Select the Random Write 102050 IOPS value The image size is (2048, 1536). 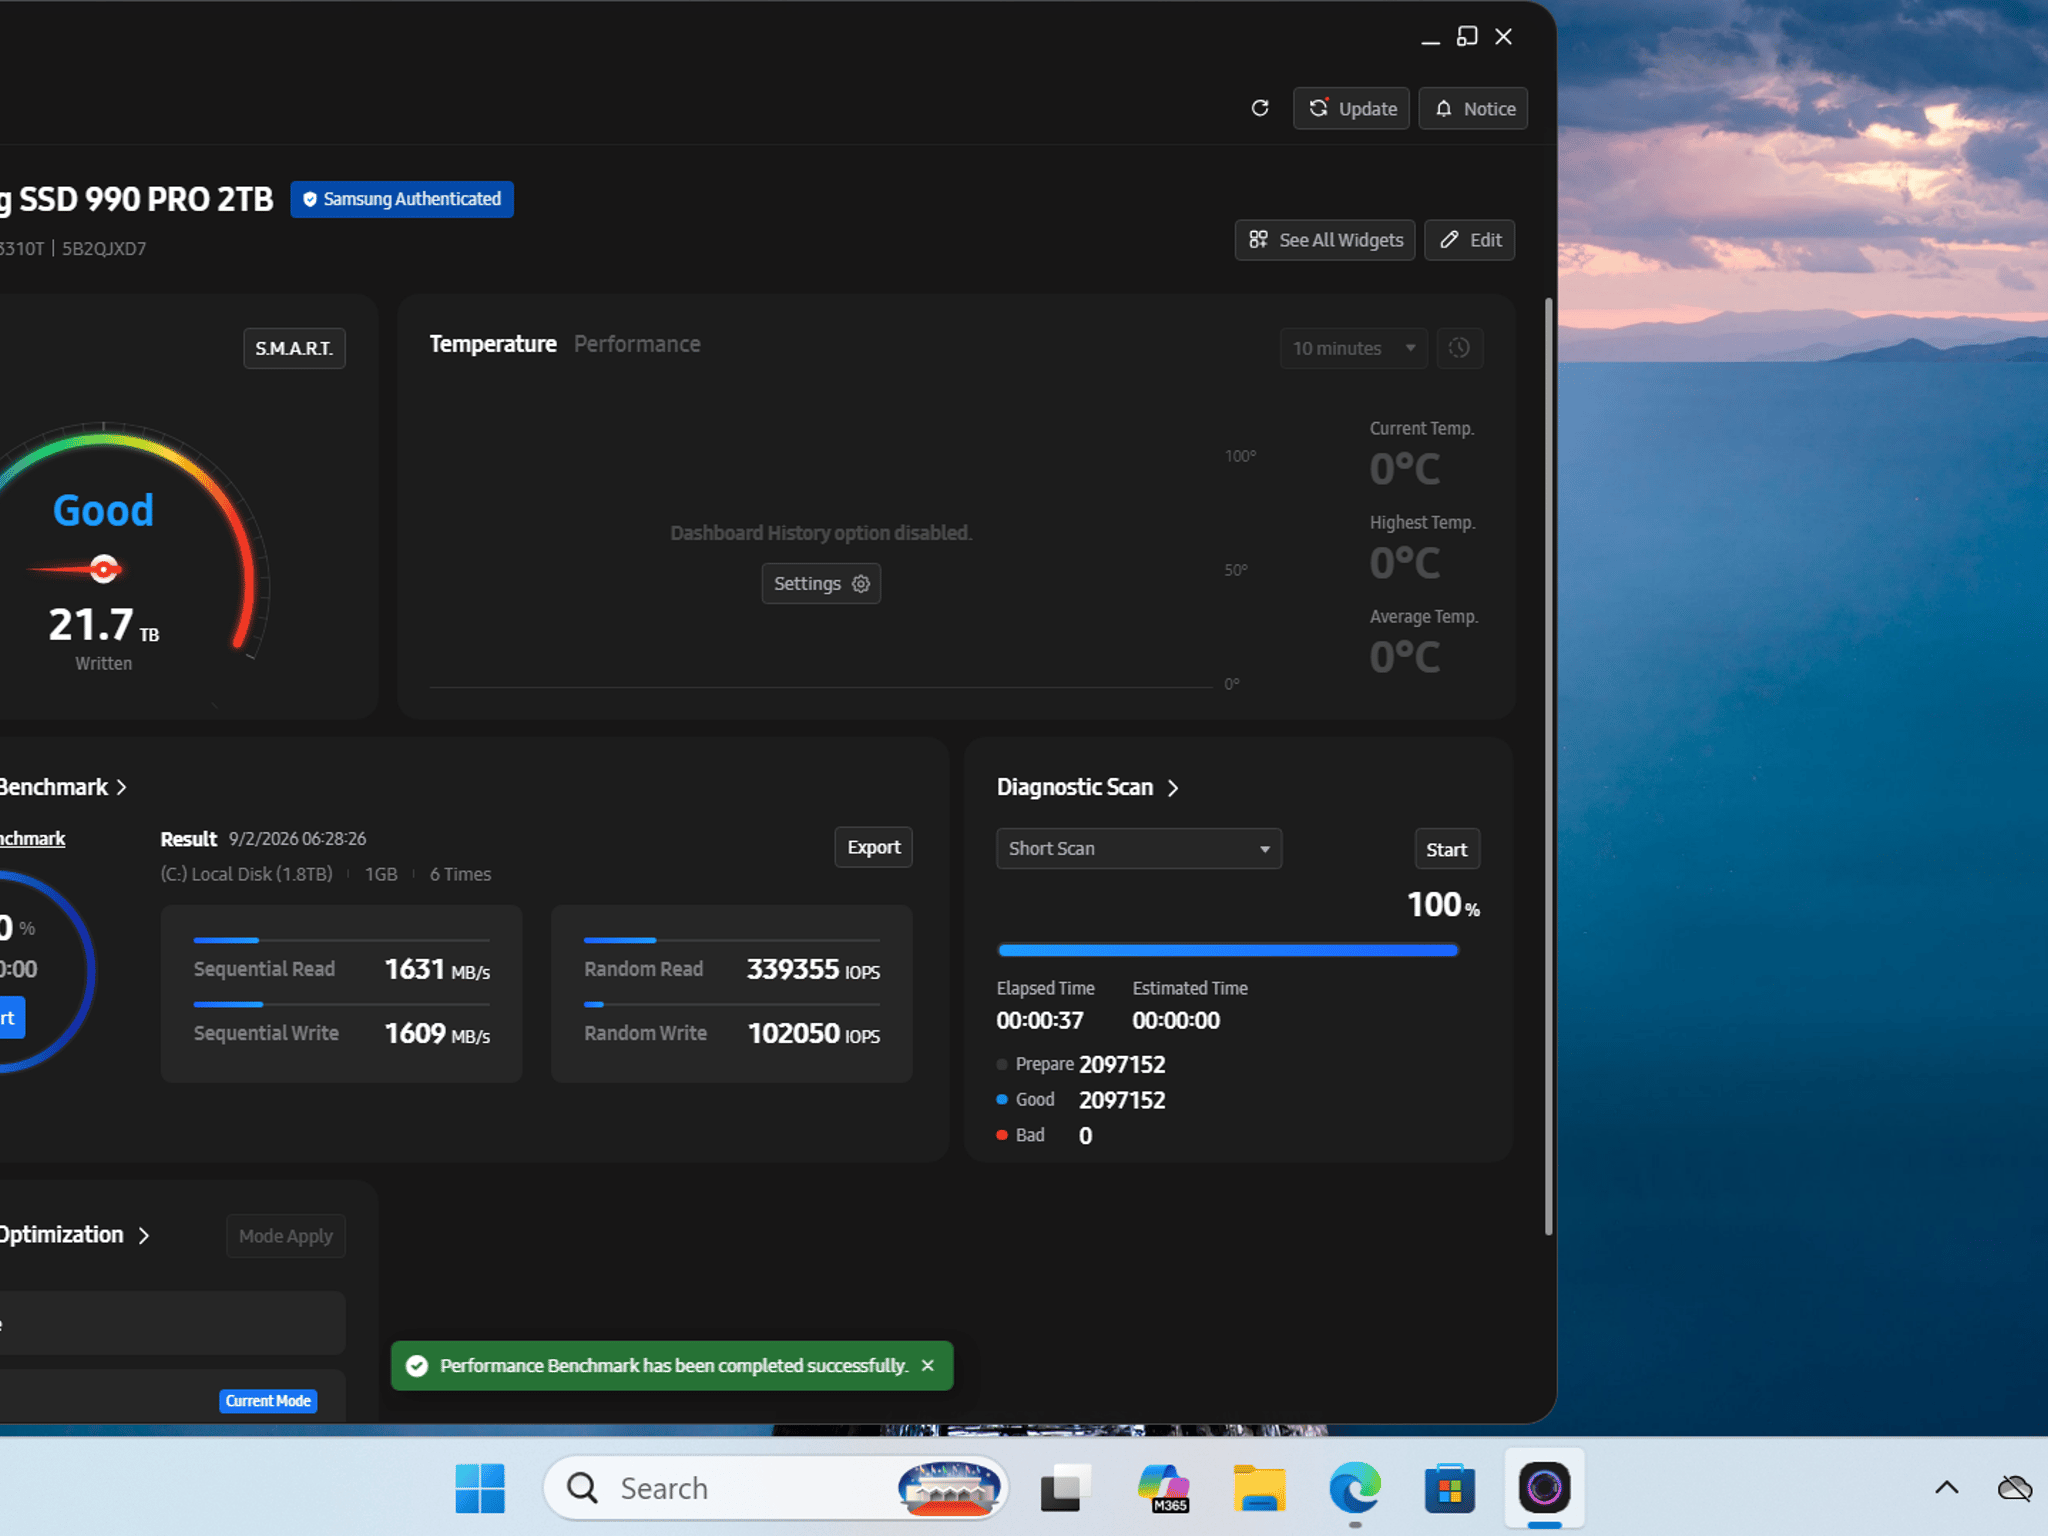click(813, 1034)
